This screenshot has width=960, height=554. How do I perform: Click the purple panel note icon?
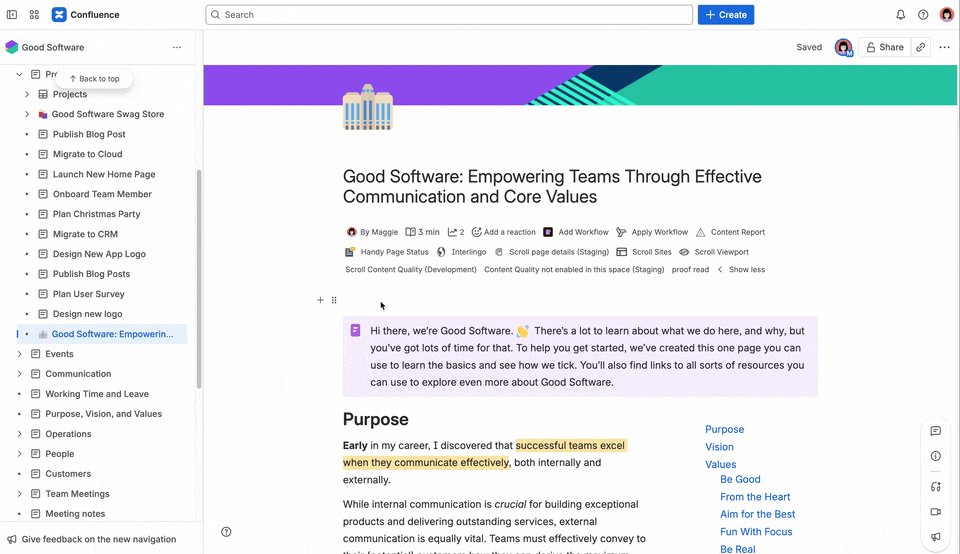(355, 331)
